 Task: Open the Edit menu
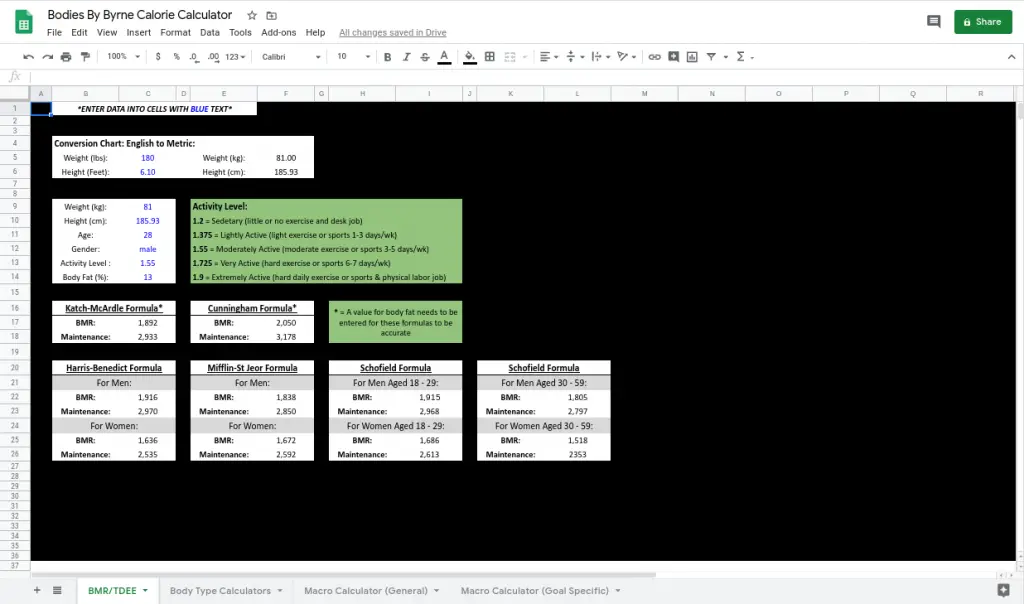coord(79,33)
